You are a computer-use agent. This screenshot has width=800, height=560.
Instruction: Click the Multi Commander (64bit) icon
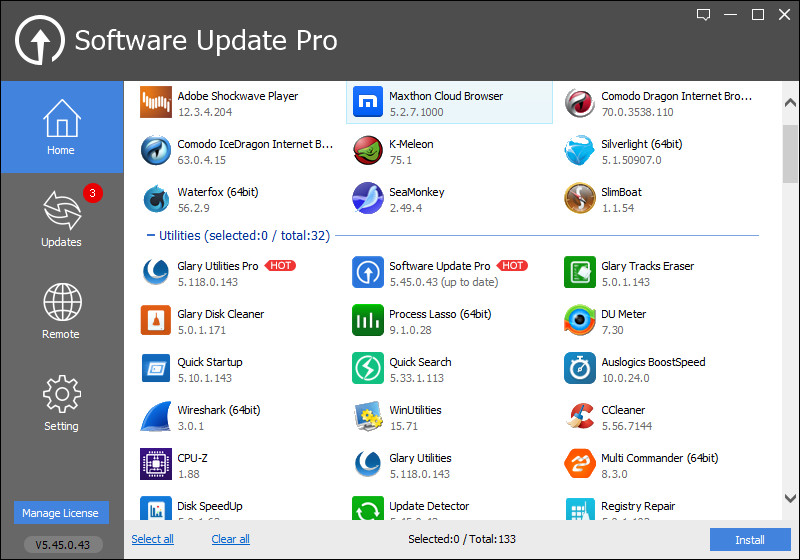point(580,464)
